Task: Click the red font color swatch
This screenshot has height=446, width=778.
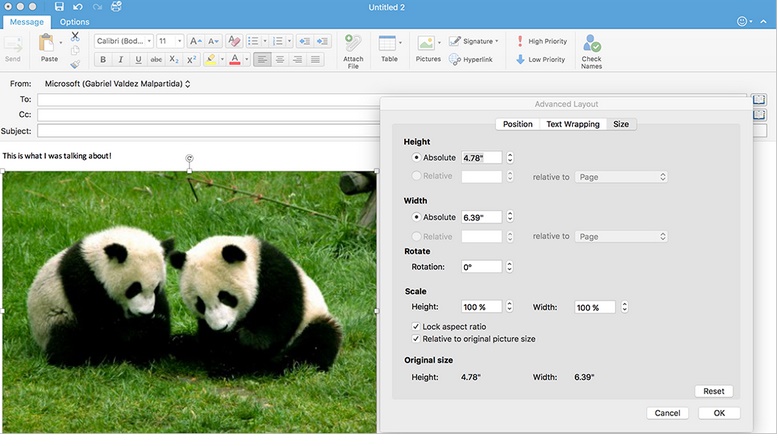Action: point(235,60)
